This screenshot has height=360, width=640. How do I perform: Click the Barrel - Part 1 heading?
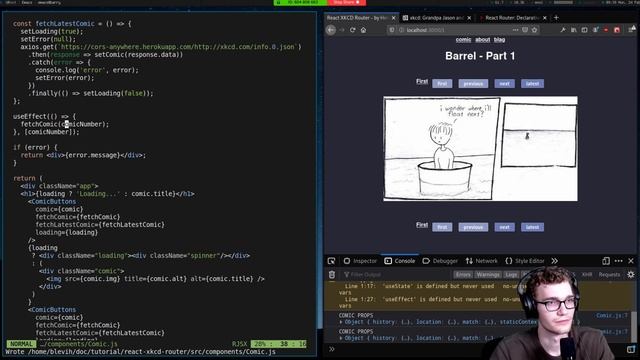point(480,56)
